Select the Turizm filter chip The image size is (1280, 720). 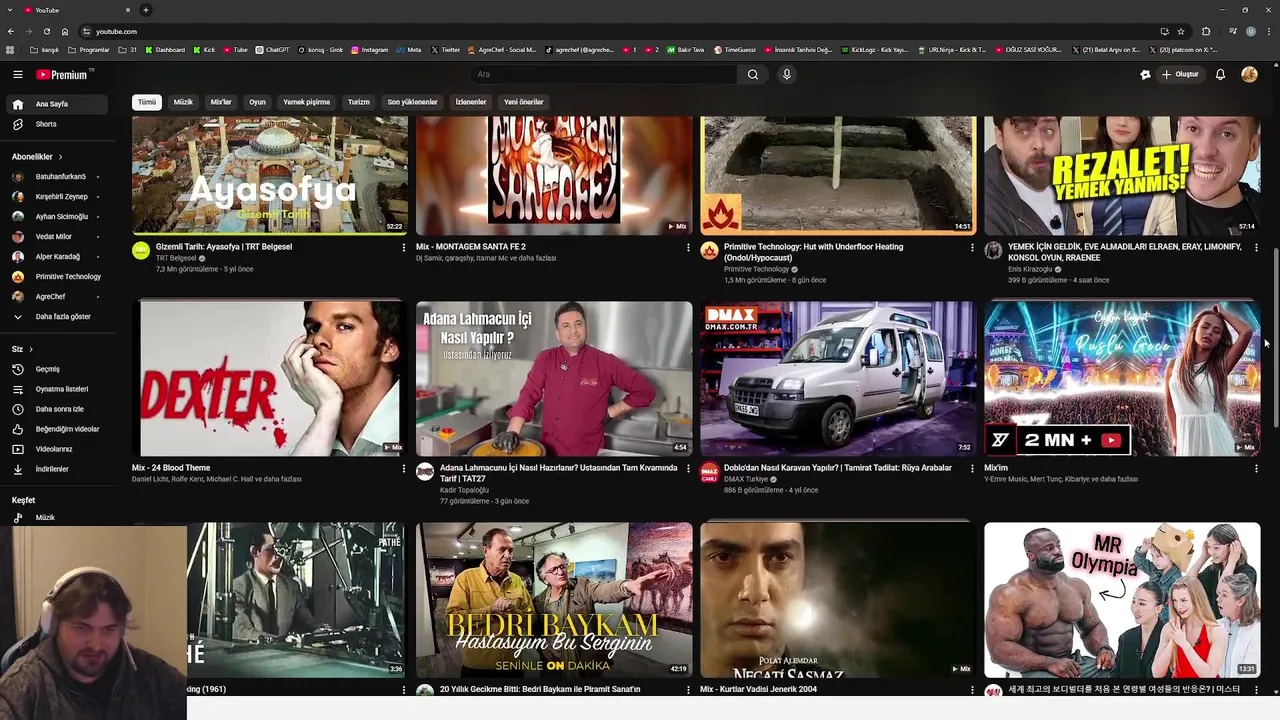358,102
